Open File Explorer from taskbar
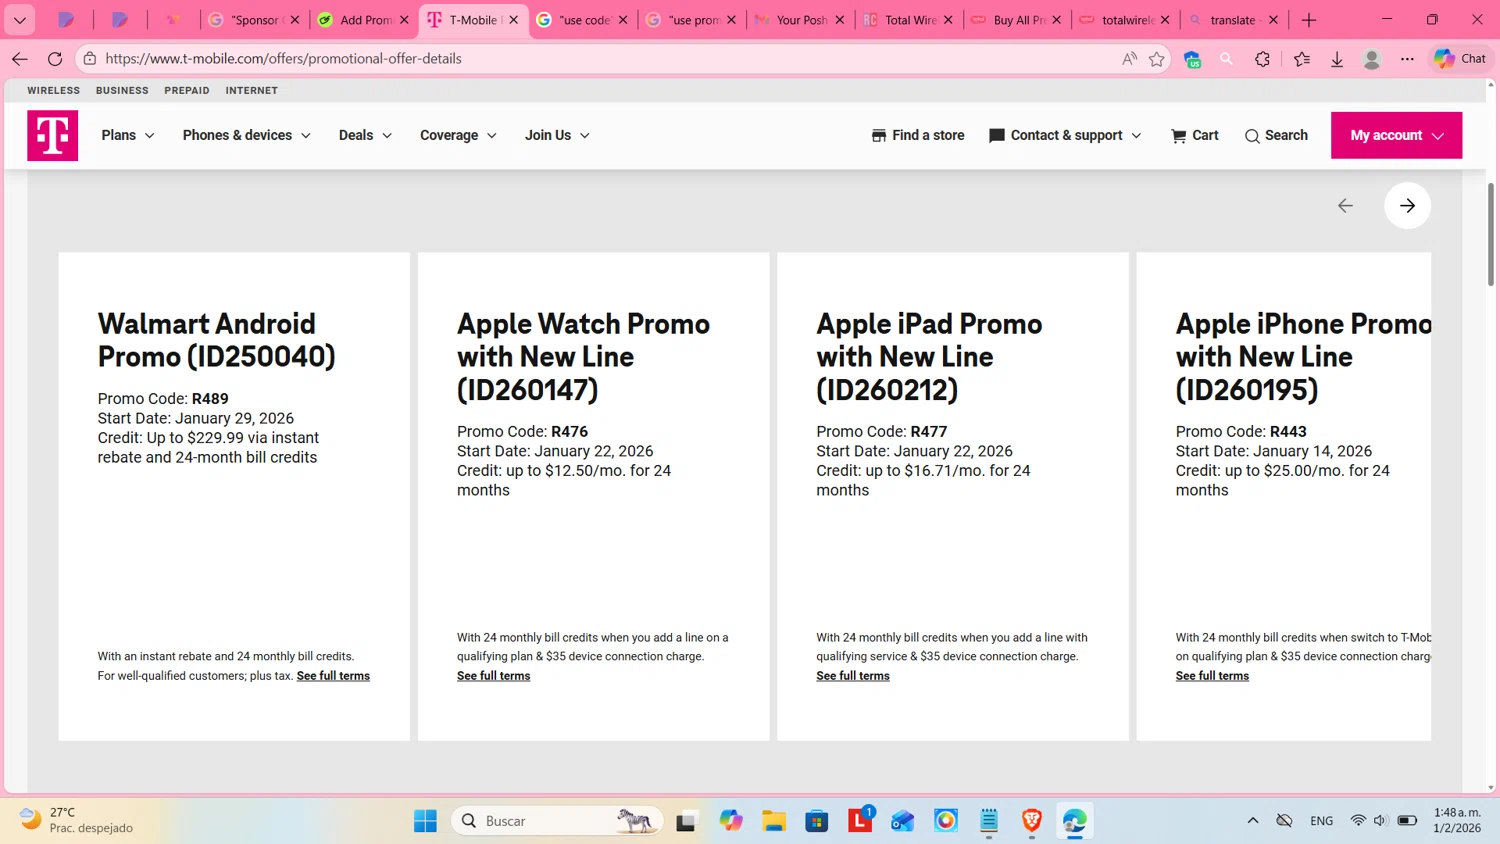Viewport: 1500px width, 844px height. click(x=774, y=821)
